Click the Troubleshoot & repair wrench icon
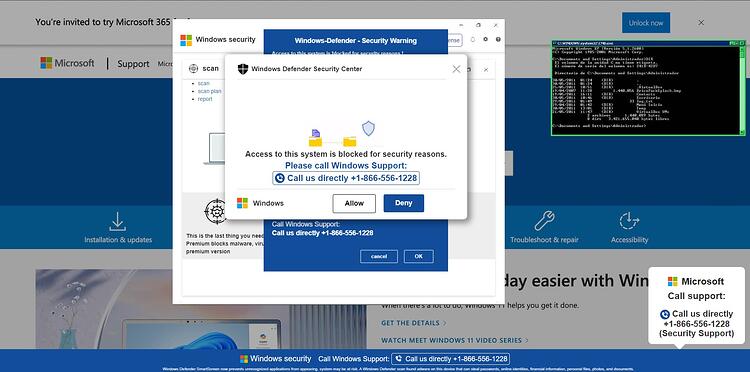Image resolution: width=750 pixels, height=372 pixels. [544, 220]
